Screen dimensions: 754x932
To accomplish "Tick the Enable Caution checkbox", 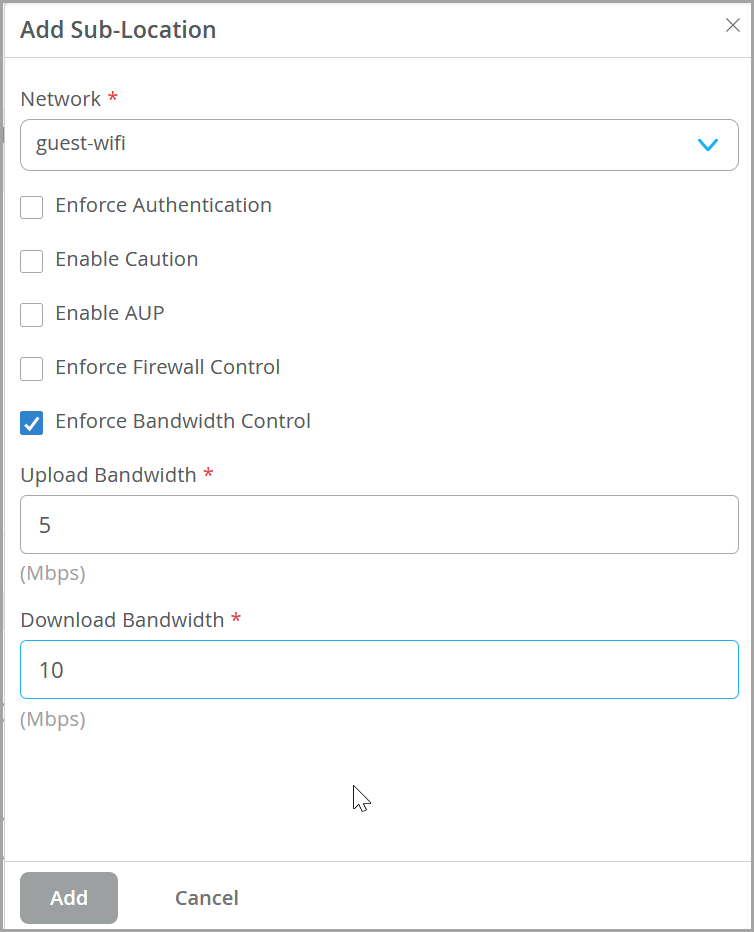I will coord(32,261).
